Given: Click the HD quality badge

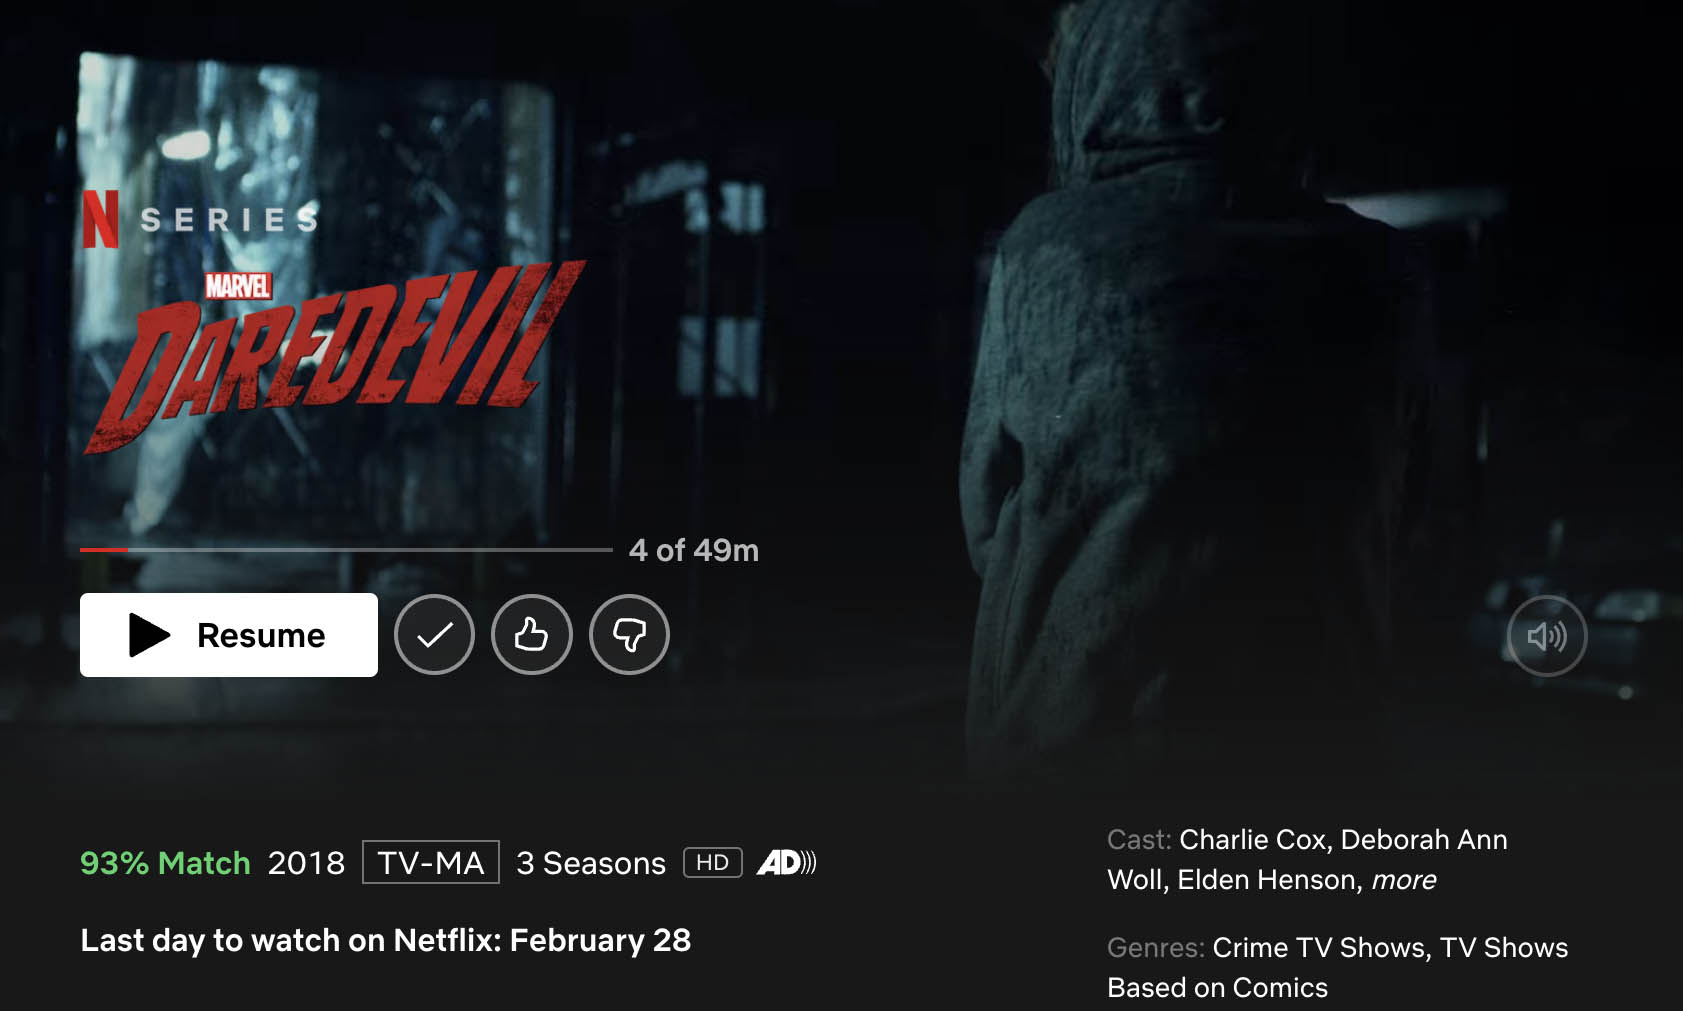Looking at the screenshot, I should (x=713, y=862).
